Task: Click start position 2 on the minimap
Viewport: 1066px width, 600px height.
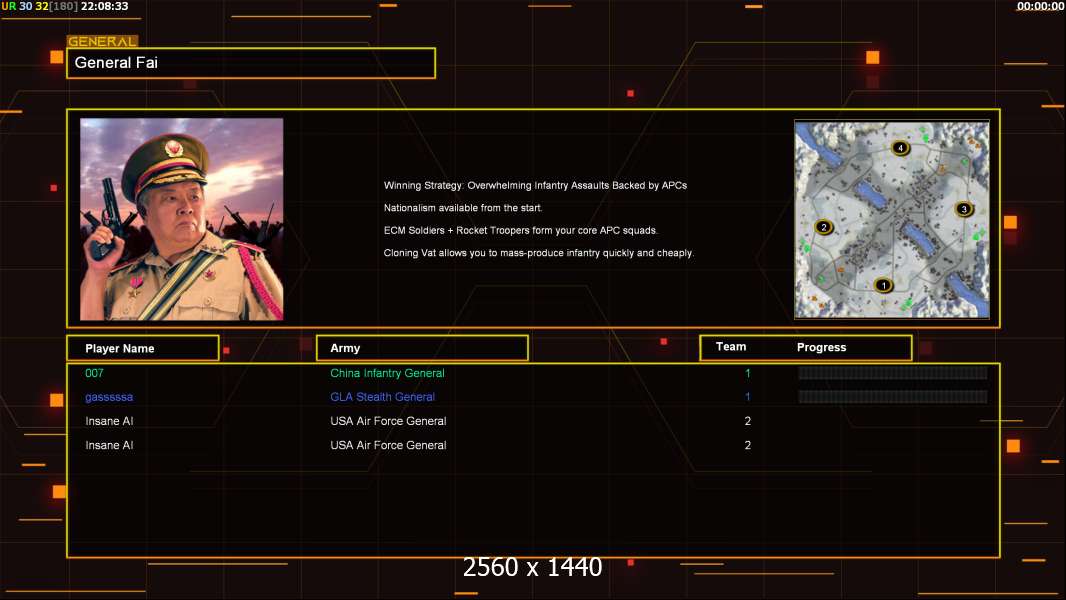Action: point(823,227)
